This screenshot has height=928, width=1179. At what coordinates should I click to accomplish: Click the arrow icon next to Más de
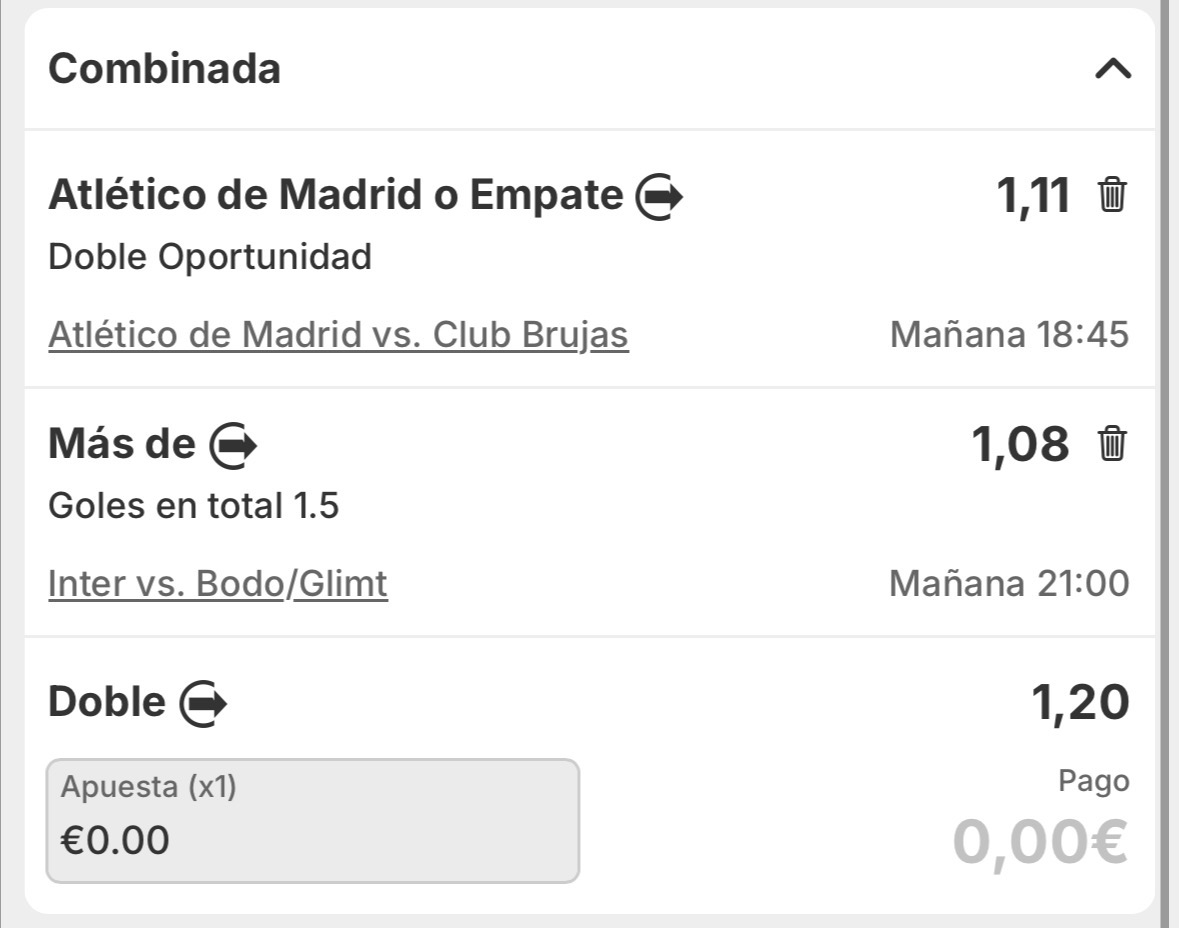coord(233,445)
